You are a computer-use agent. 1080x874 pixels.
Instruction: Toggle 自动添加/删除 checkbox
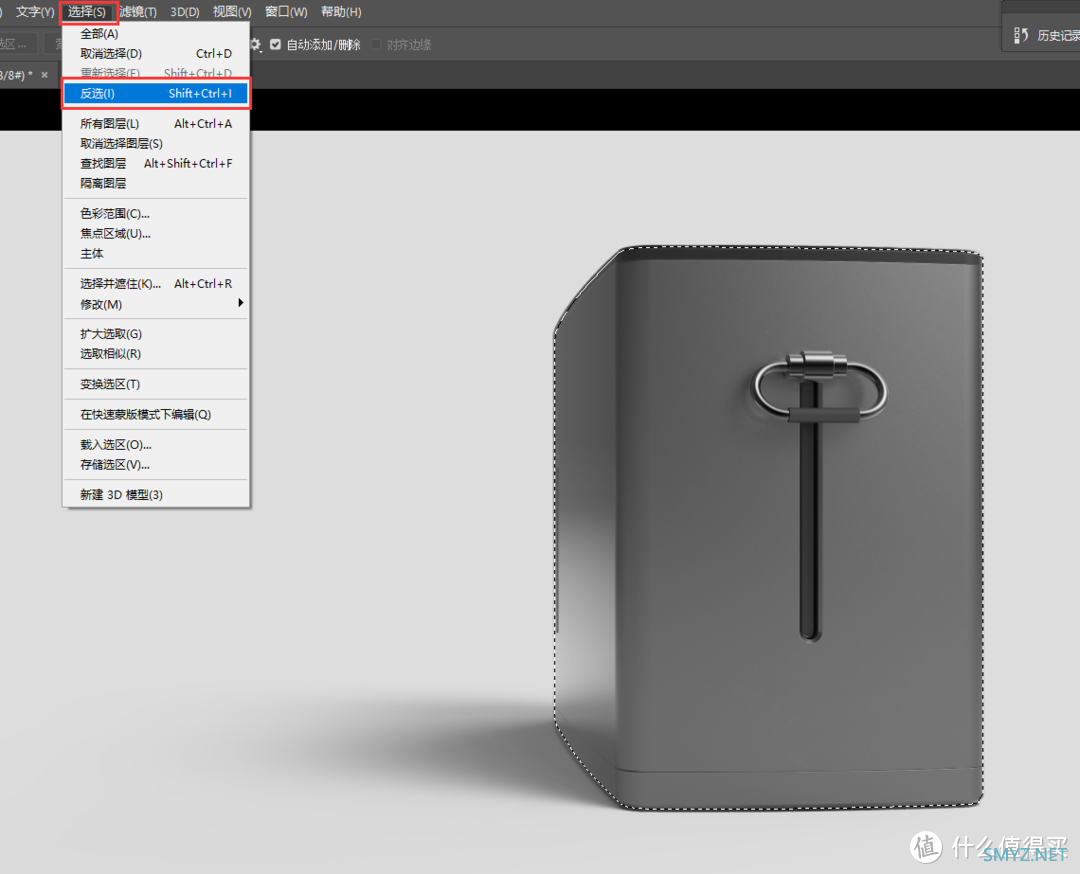point(276,45)
